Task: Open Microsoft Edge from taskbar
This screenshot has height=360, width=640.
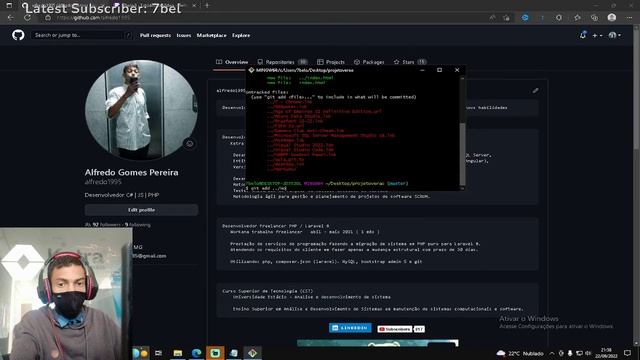Action: point(196,353)
